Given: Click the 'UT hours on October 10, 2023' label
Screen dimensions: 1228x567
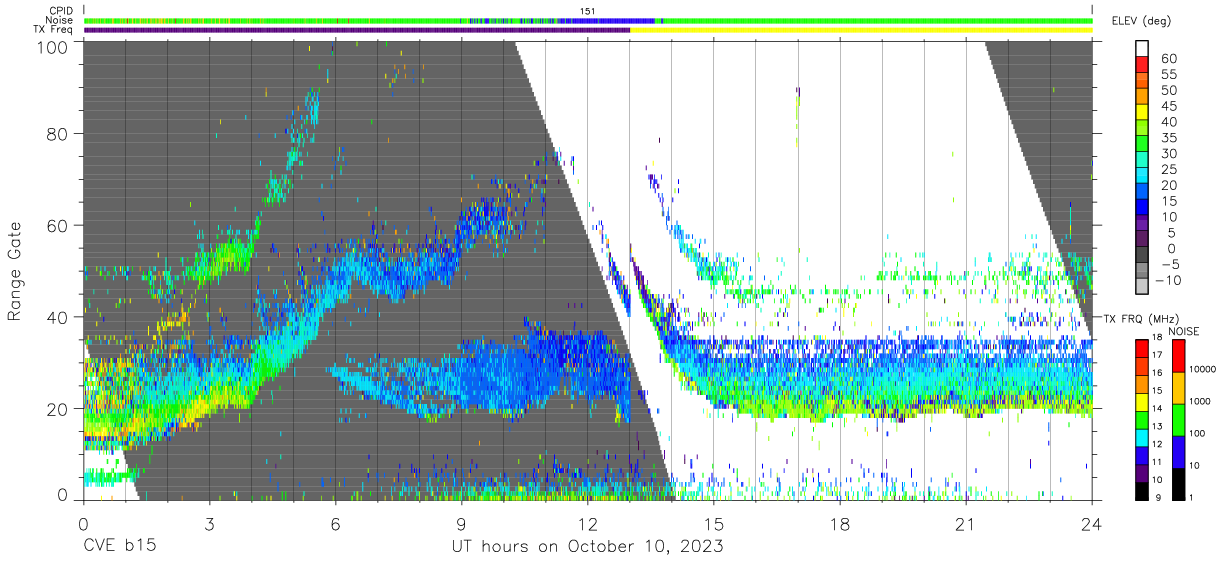Looking at the screenshot, I should [588, 547].
